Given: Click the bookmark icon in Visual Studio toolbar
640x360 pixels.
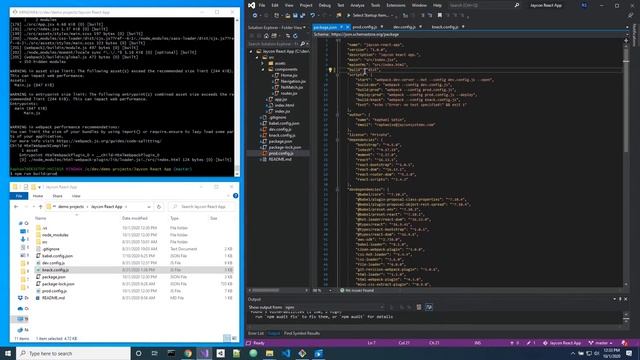Looking at the screenshot, I should point(440,16).
